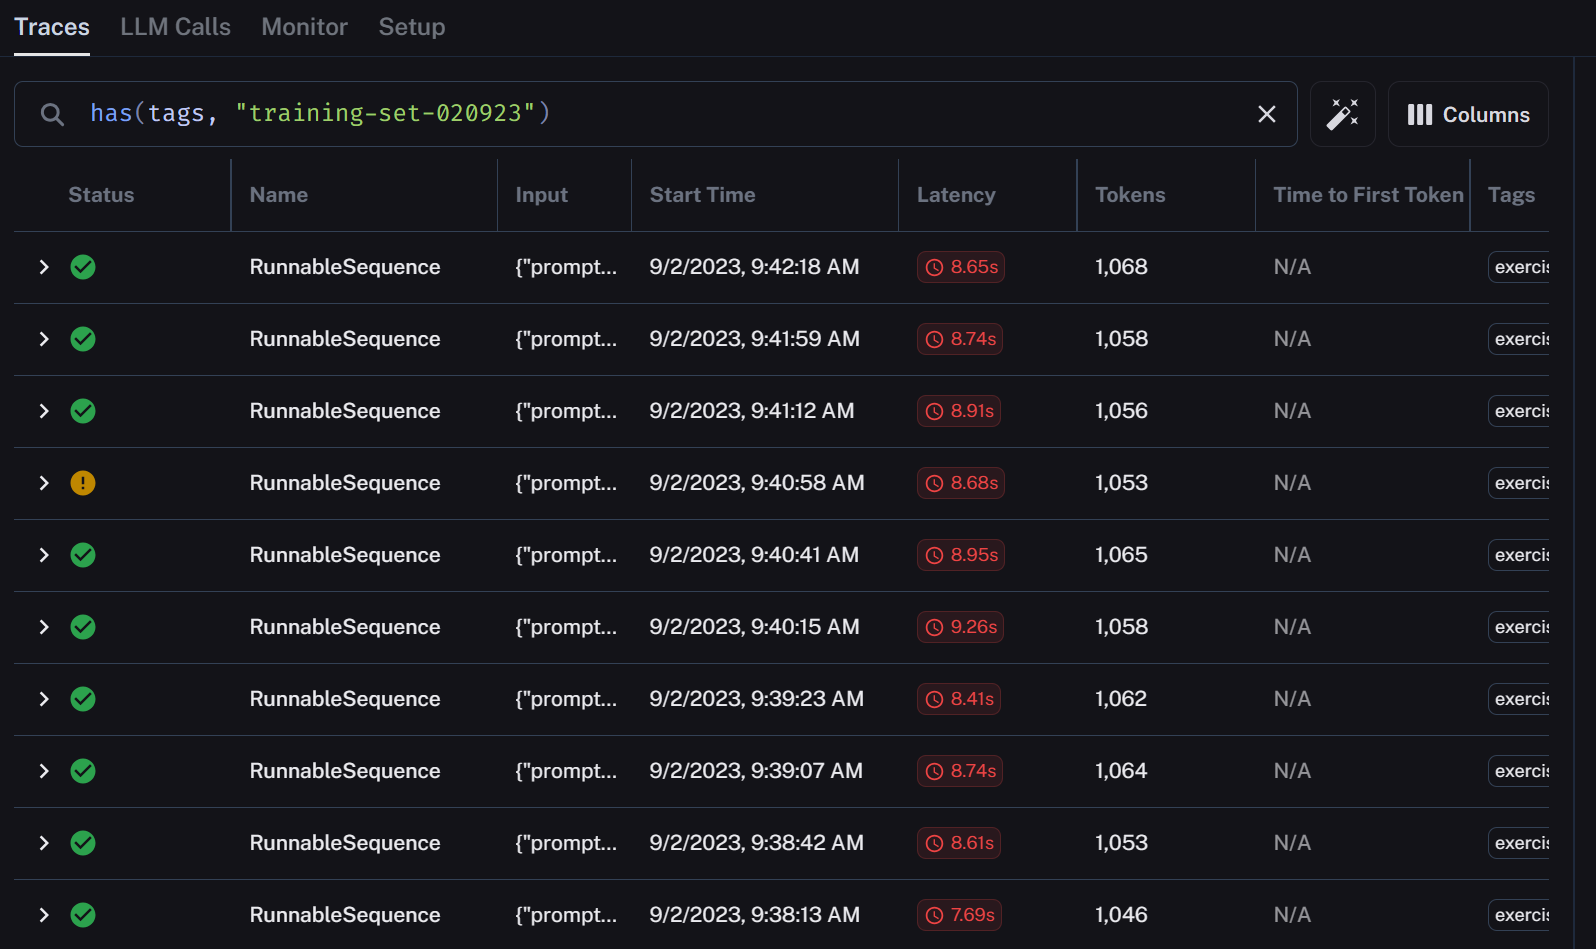This screenshot has width=1596, height=949.
Task: Clear the search filter with X icon
Action: click(1266, 114)
